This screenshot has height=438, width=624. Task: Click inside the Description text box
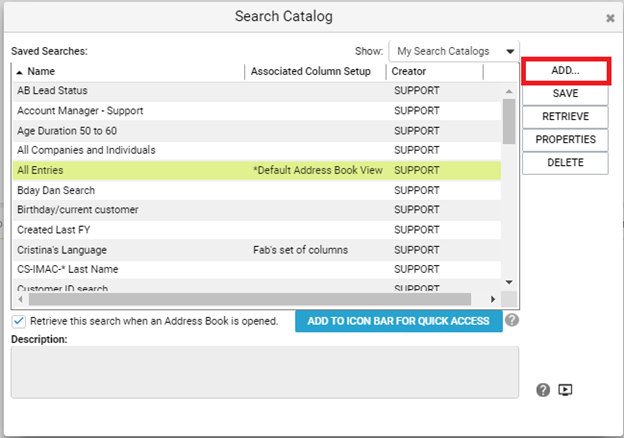pos(265,372)
